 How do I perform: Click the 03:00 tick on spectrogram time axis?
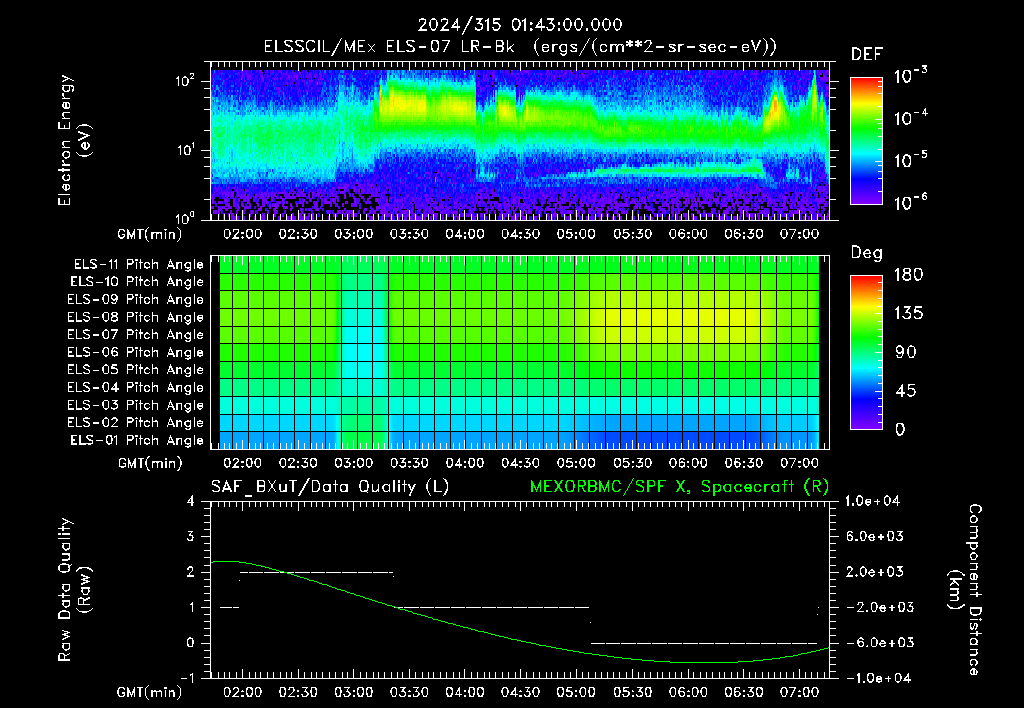coord(354,234)
